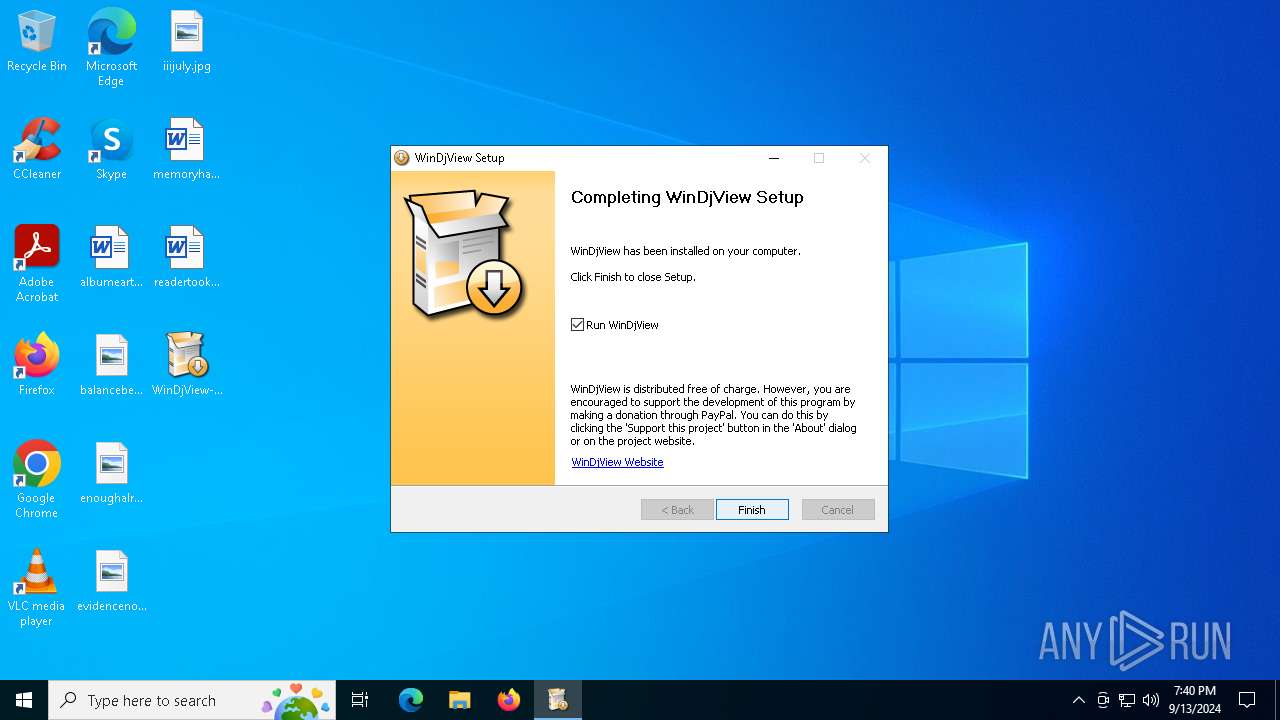The image size is (1280, 720).
Task: Uncheck the Run WinDjView checkbox
Action: (577, 325)
